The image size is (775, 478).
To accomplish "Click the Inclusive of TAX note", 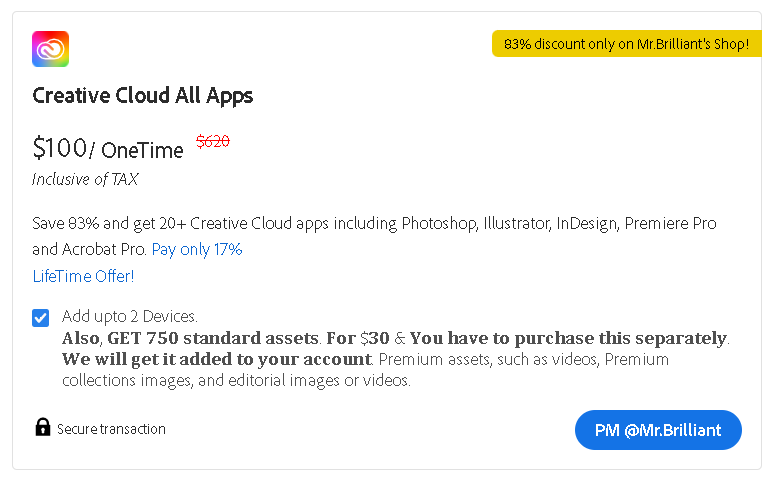I will tap(85, 179).
